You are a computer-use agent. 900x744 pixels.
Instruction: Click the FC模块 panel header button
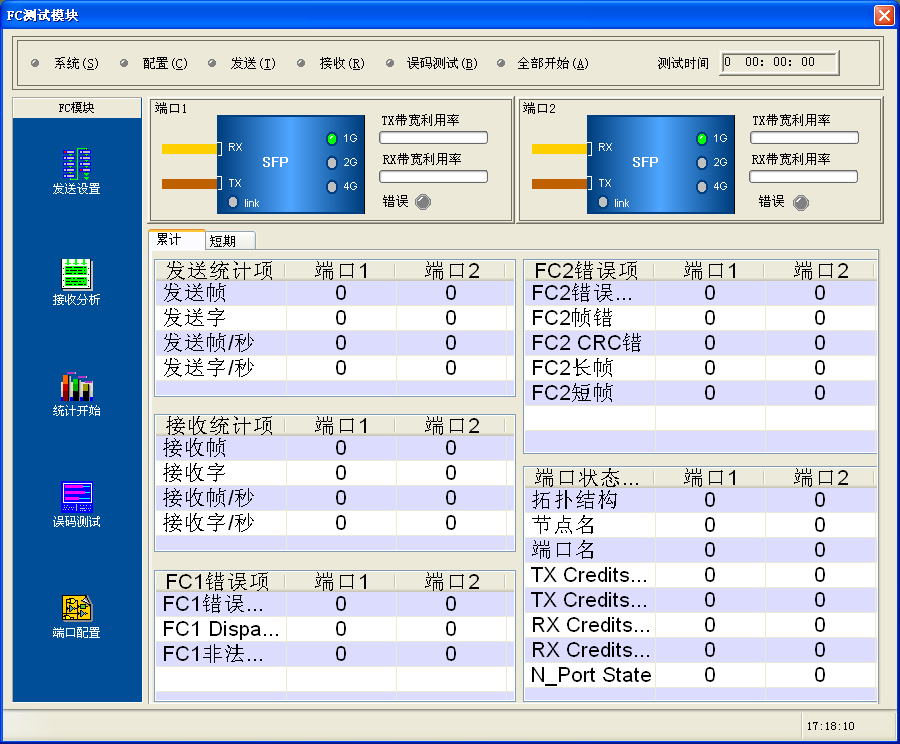[x=77, y=107]
